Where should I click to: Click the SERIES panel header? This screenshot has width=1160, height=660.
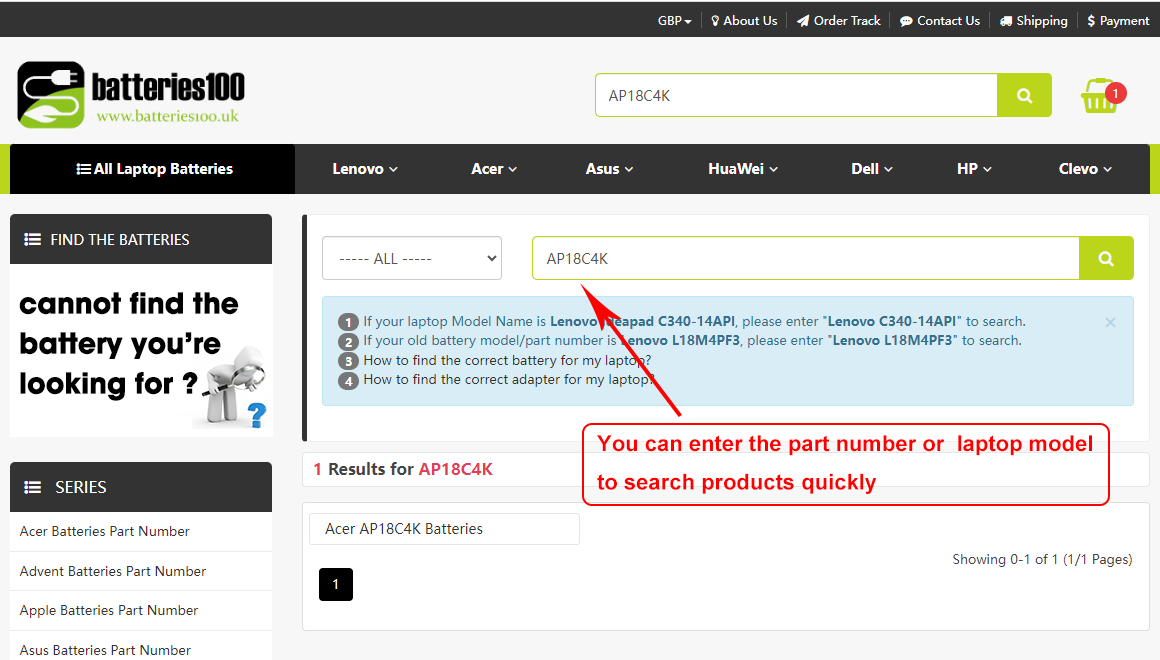(141, 487)
